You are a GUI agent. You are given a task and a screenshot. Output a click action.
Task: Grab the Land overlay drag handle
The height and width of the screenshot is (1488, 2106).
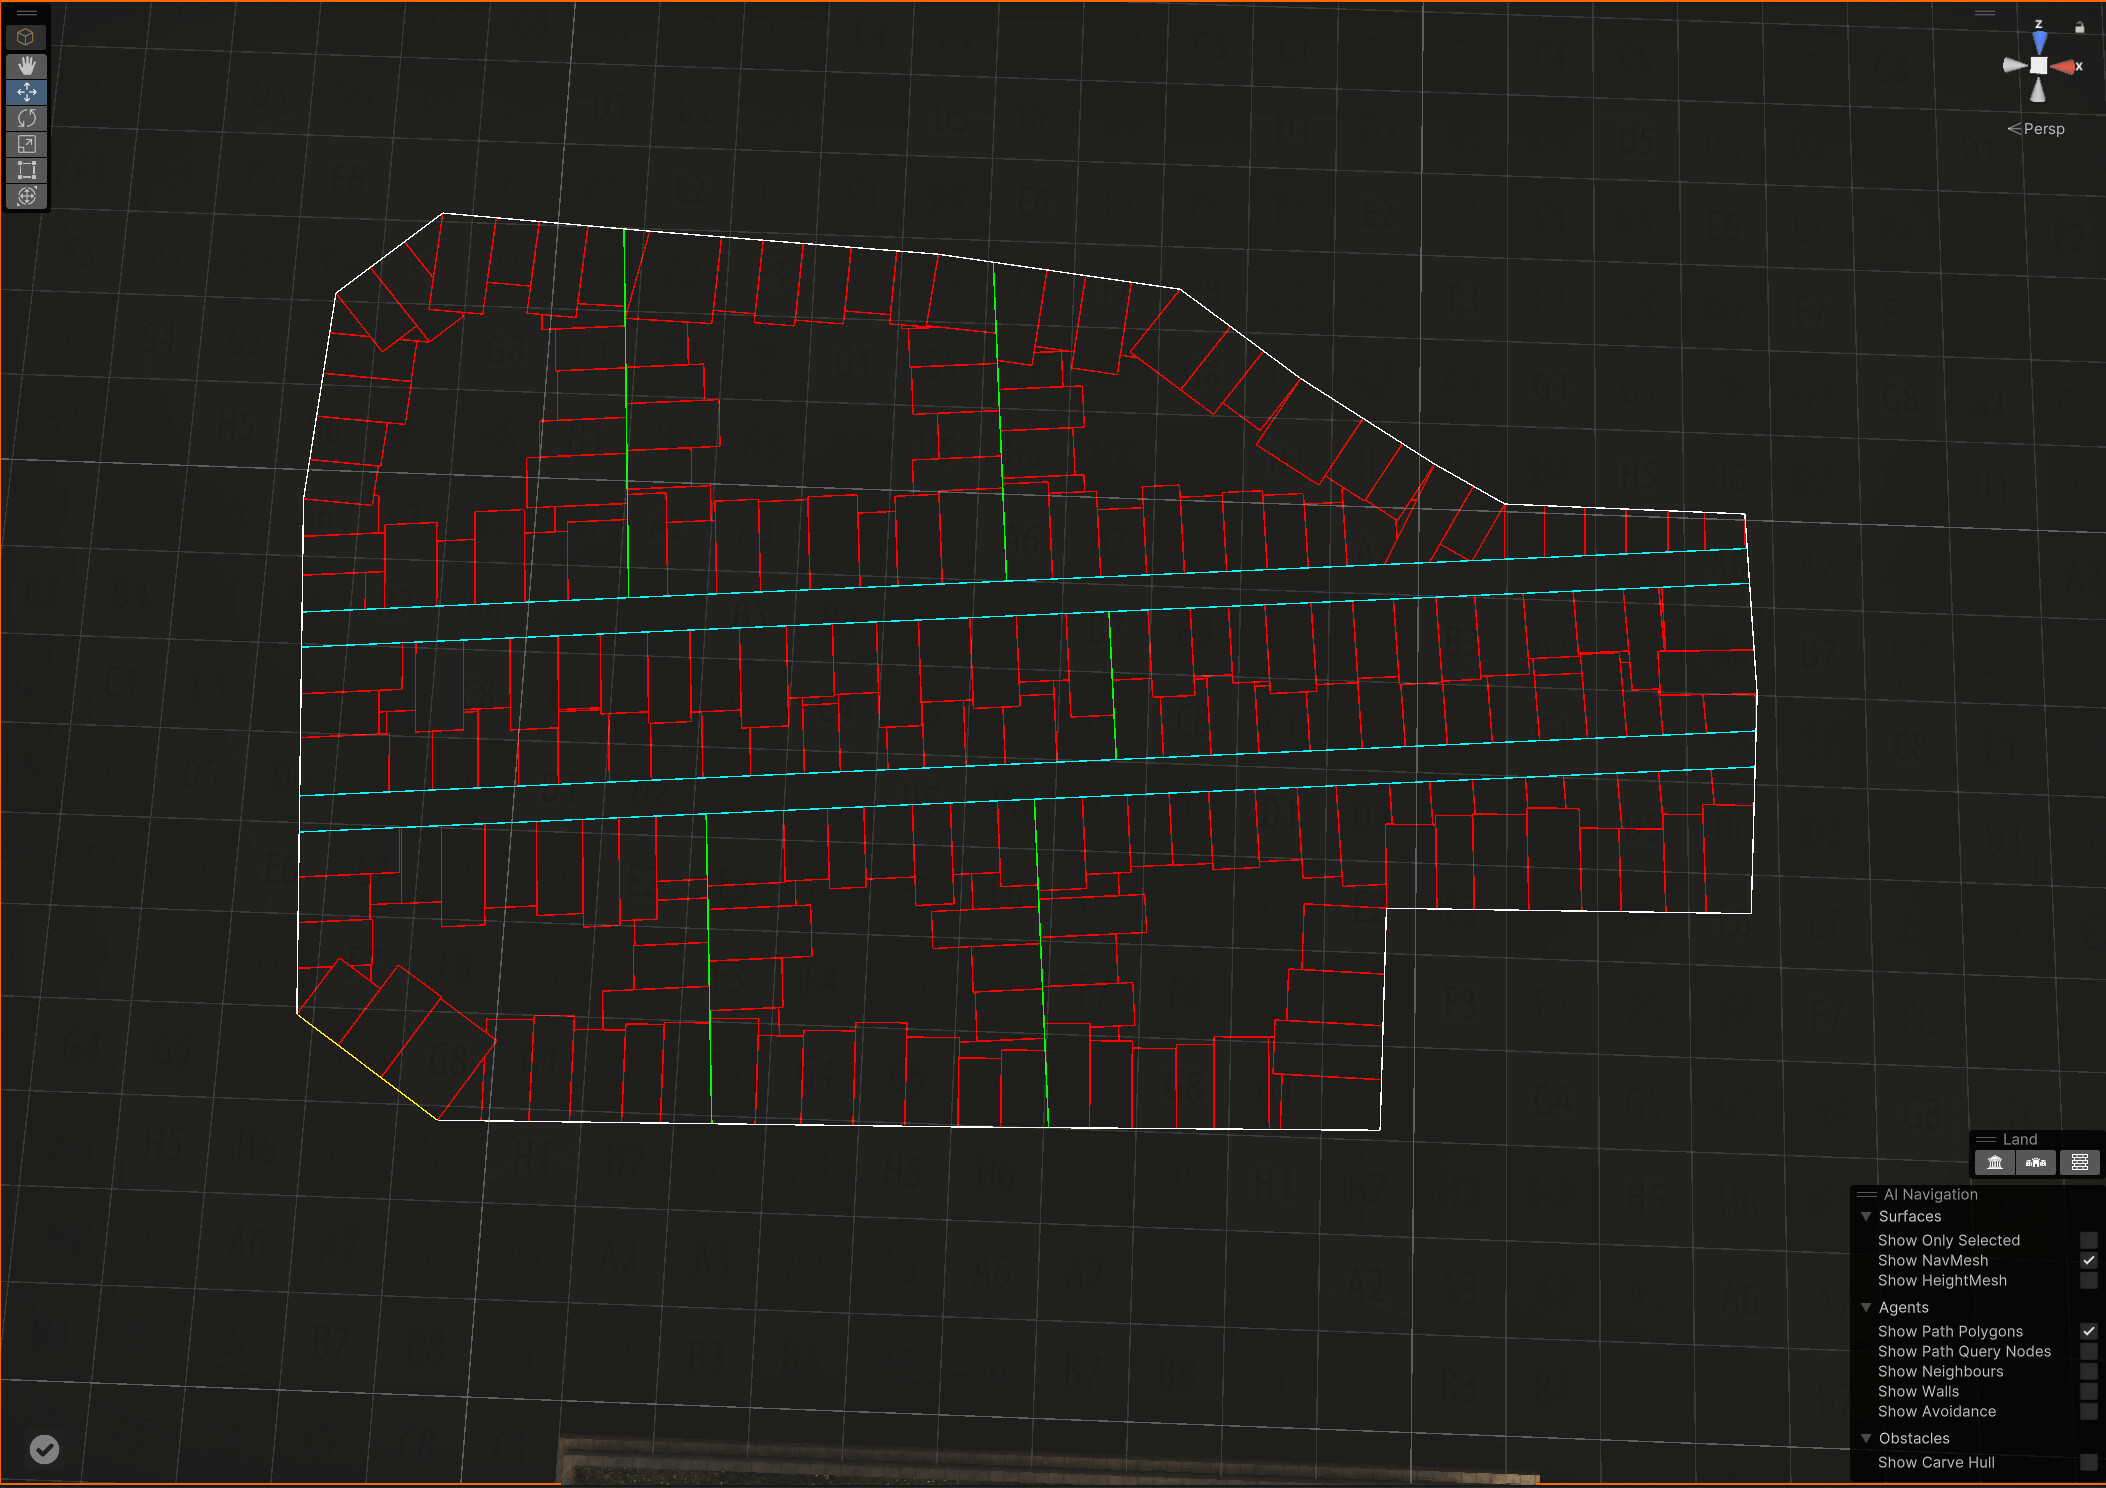(1985, 1139)
